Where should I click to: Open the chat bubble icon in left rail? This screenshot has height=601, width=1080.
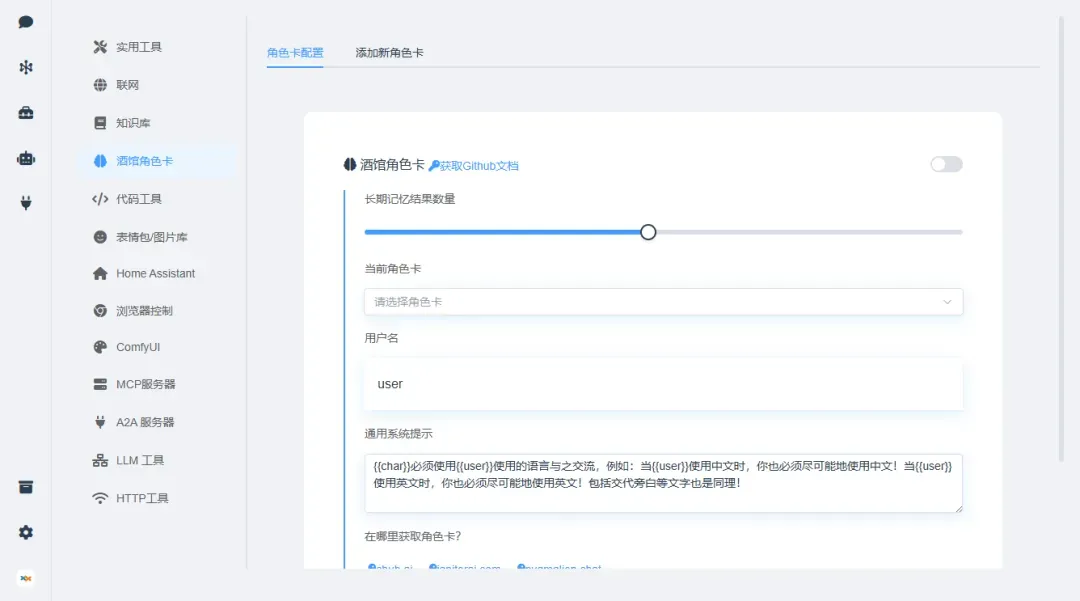(26, 22)
